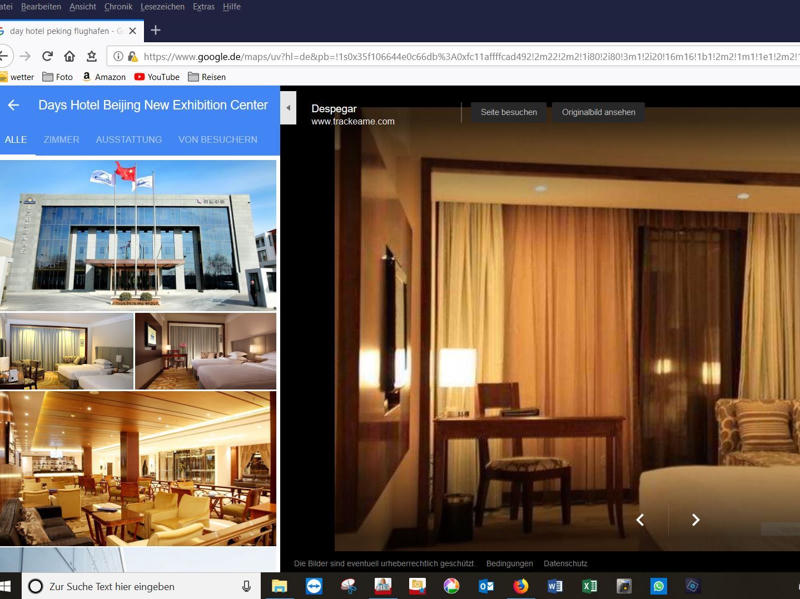Click the taskbar icon left of Picasa
This screenshot has width=800, height=599.
[417, 586]
